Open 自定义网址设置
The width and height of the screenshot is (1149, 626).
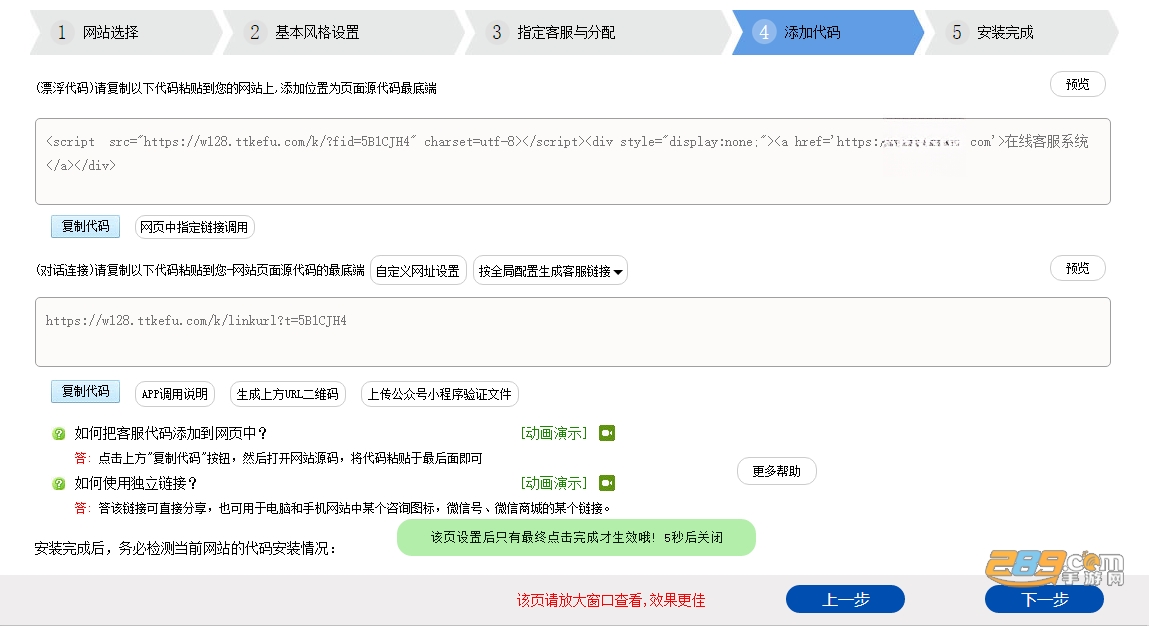pos(418,271)
